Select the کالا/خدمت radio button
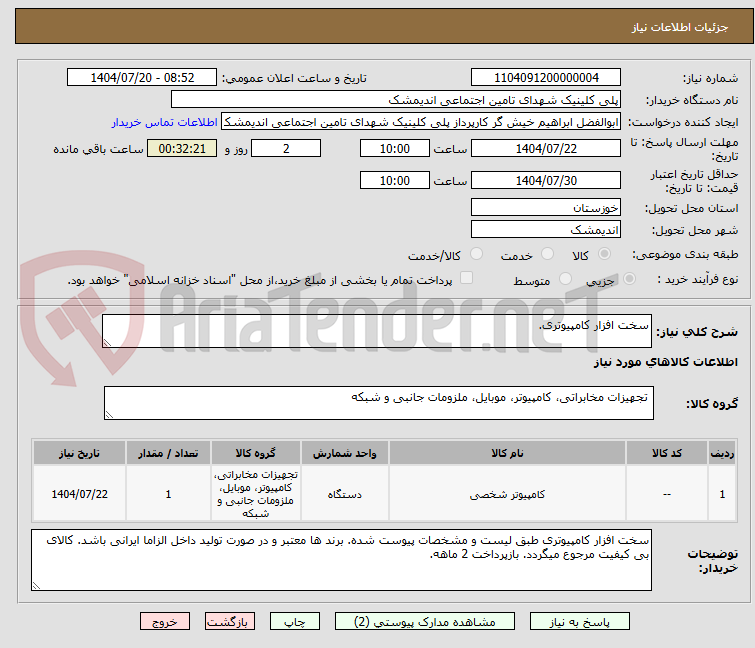The height and width of the screenshot is (648, 755). pos(476,254)
